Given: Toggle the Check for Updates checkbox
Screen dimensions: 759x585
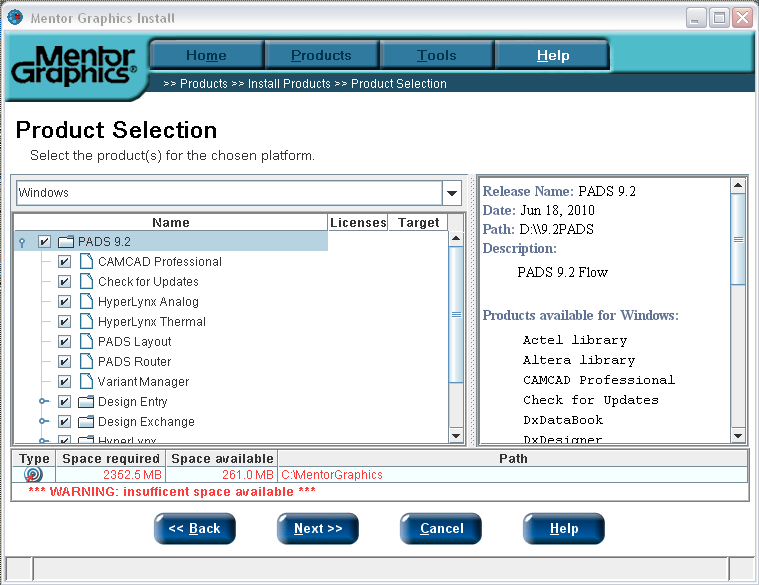Looking at the screenshot, I should point(64,282).
